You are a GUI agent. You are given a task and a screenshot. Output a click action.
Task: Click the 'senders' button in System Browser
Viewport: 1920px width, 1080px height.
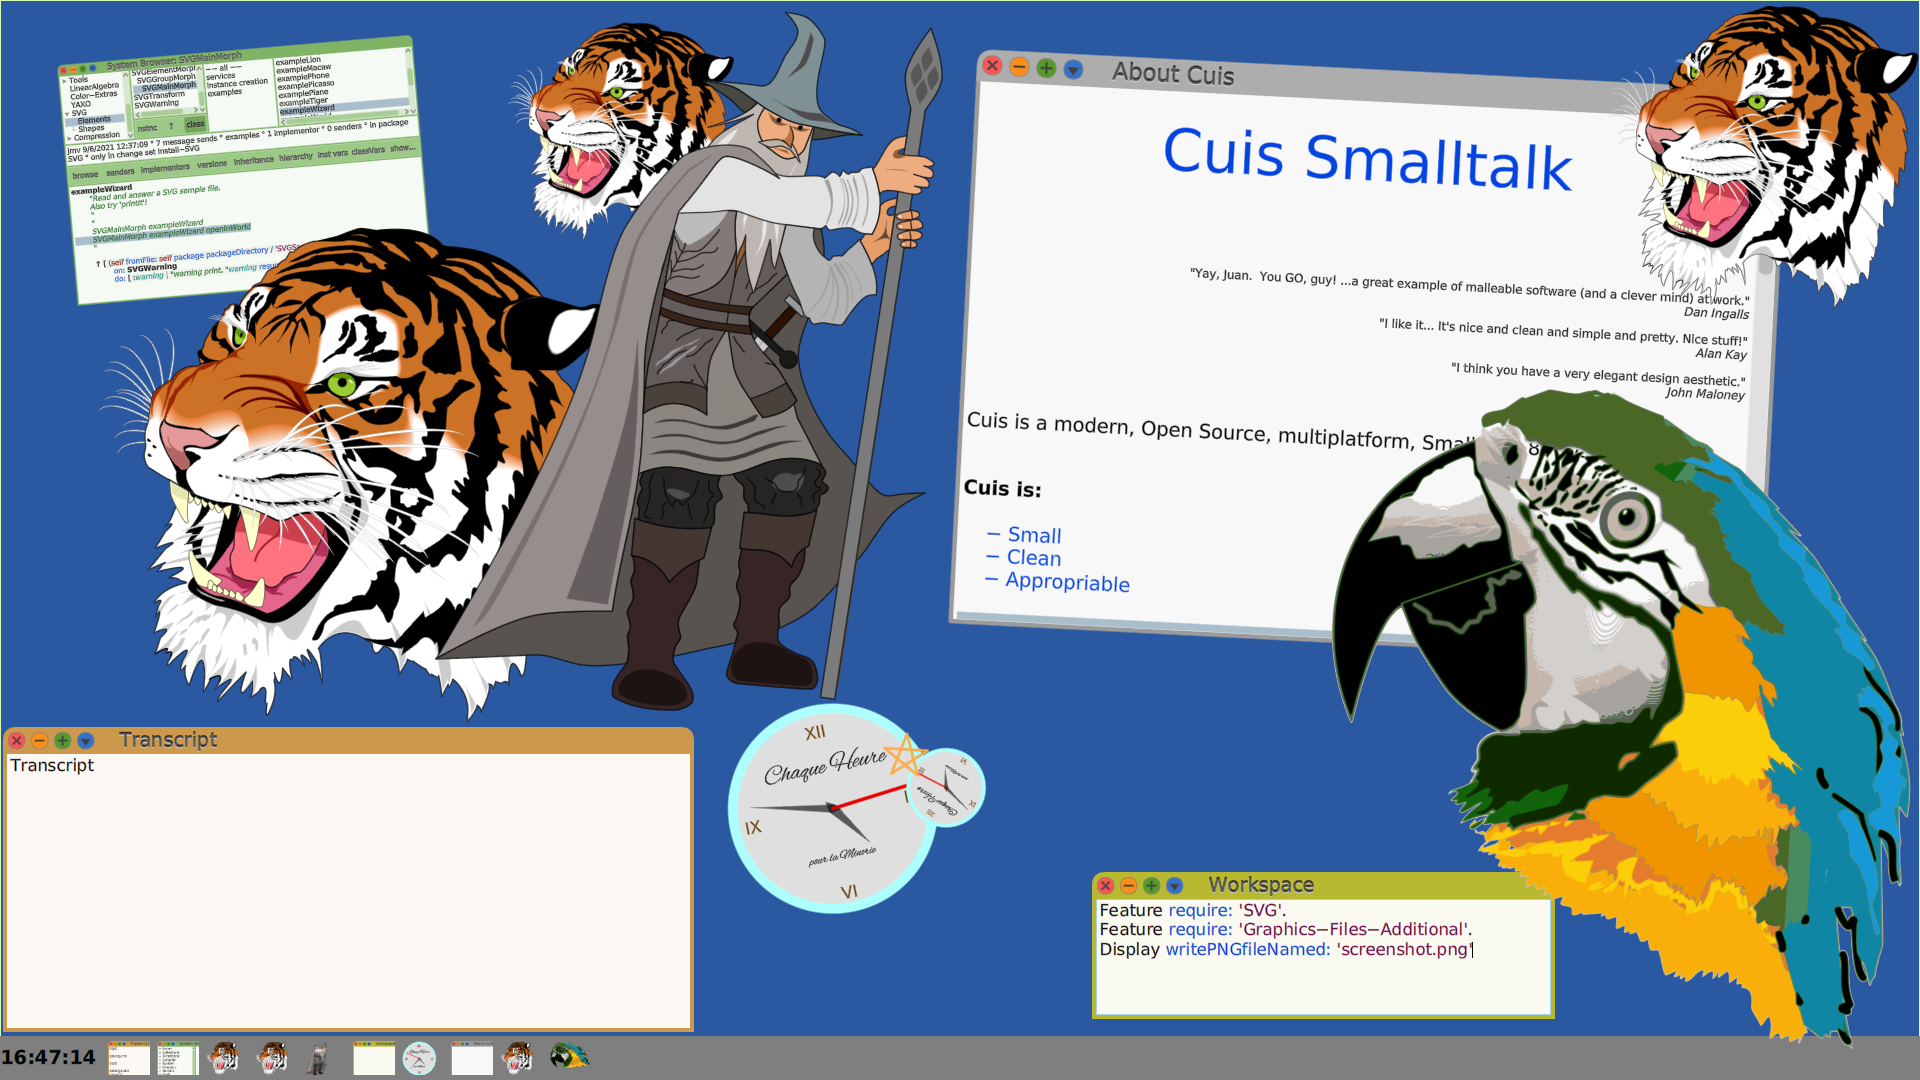pos(120,172)
